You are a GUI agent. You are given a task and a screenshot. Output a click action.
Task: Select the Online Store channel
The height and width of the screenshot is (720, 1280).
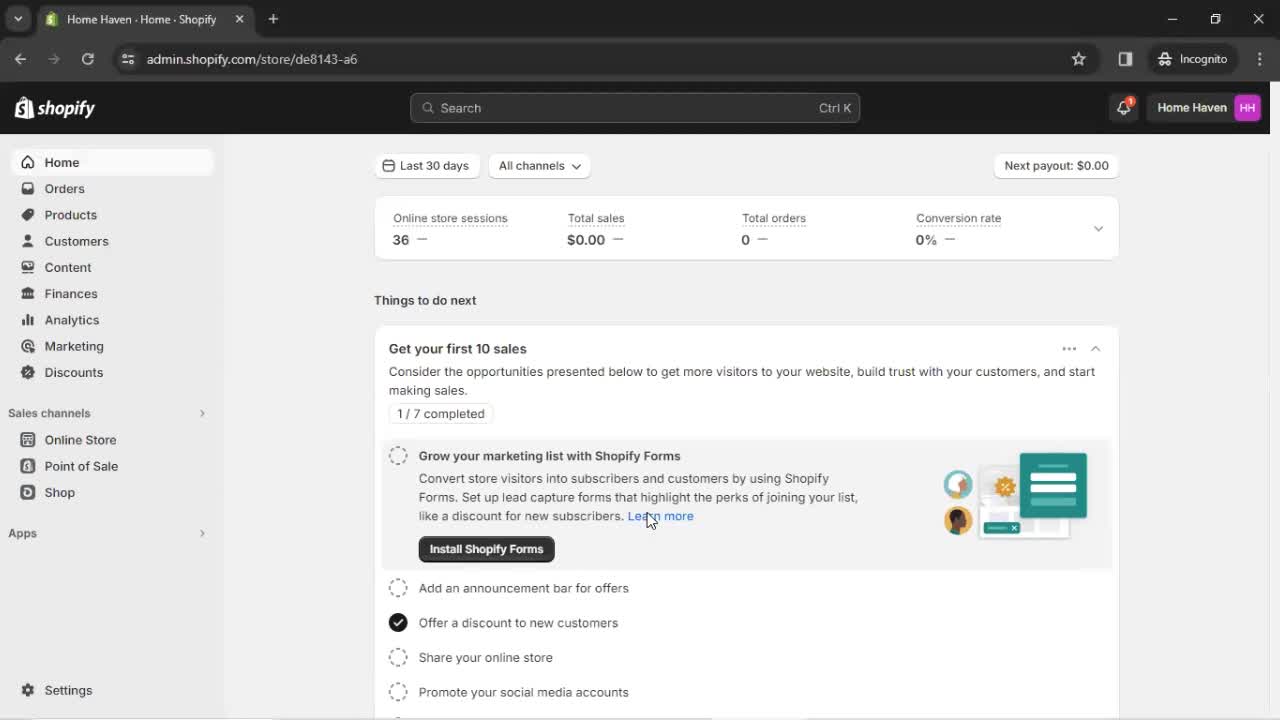pos(111,440)
